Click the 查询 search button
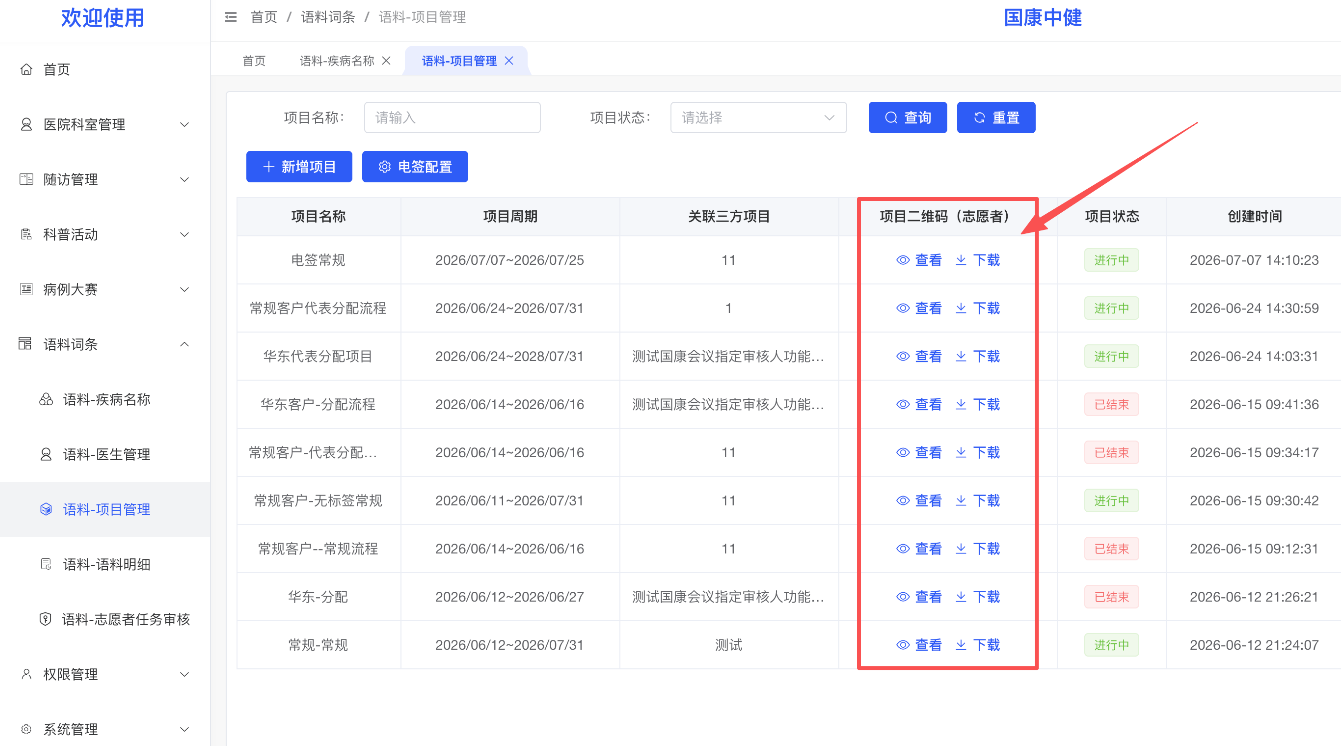Viewport: 1341px width, 746px height. coord(908,117)
